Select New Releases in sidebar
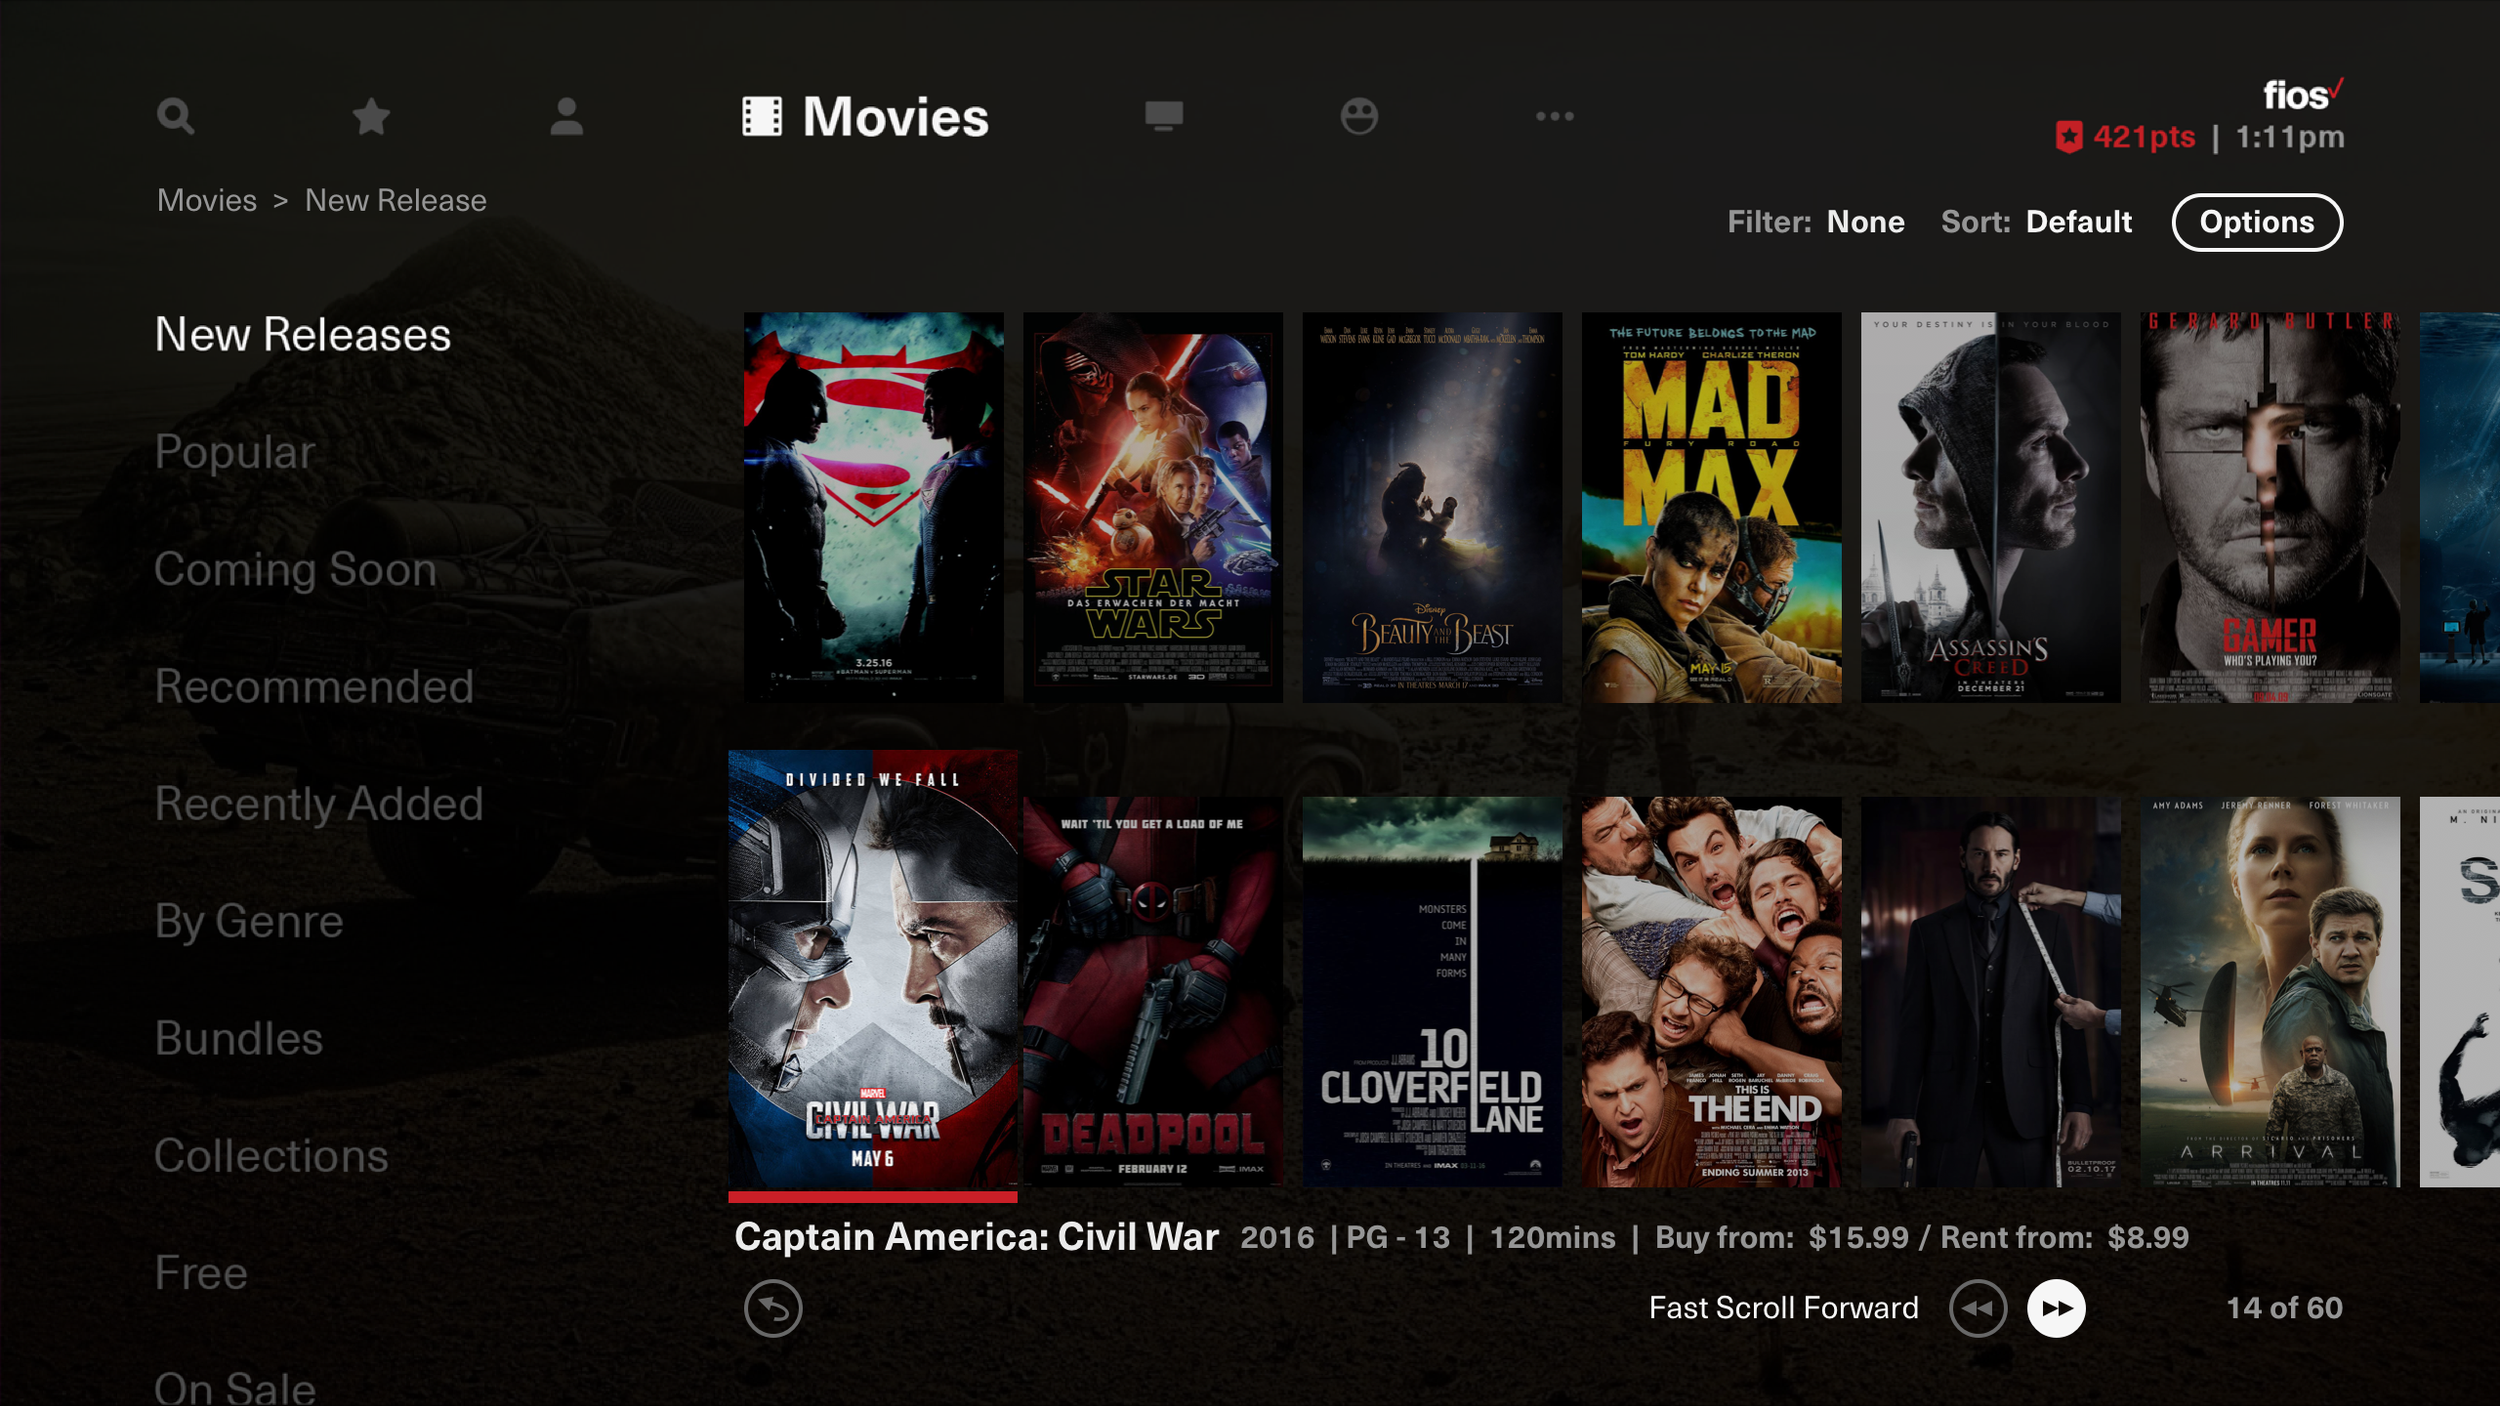Image resolution: width=2500 pixels, height=1406 pixels. tap(303, 335)
